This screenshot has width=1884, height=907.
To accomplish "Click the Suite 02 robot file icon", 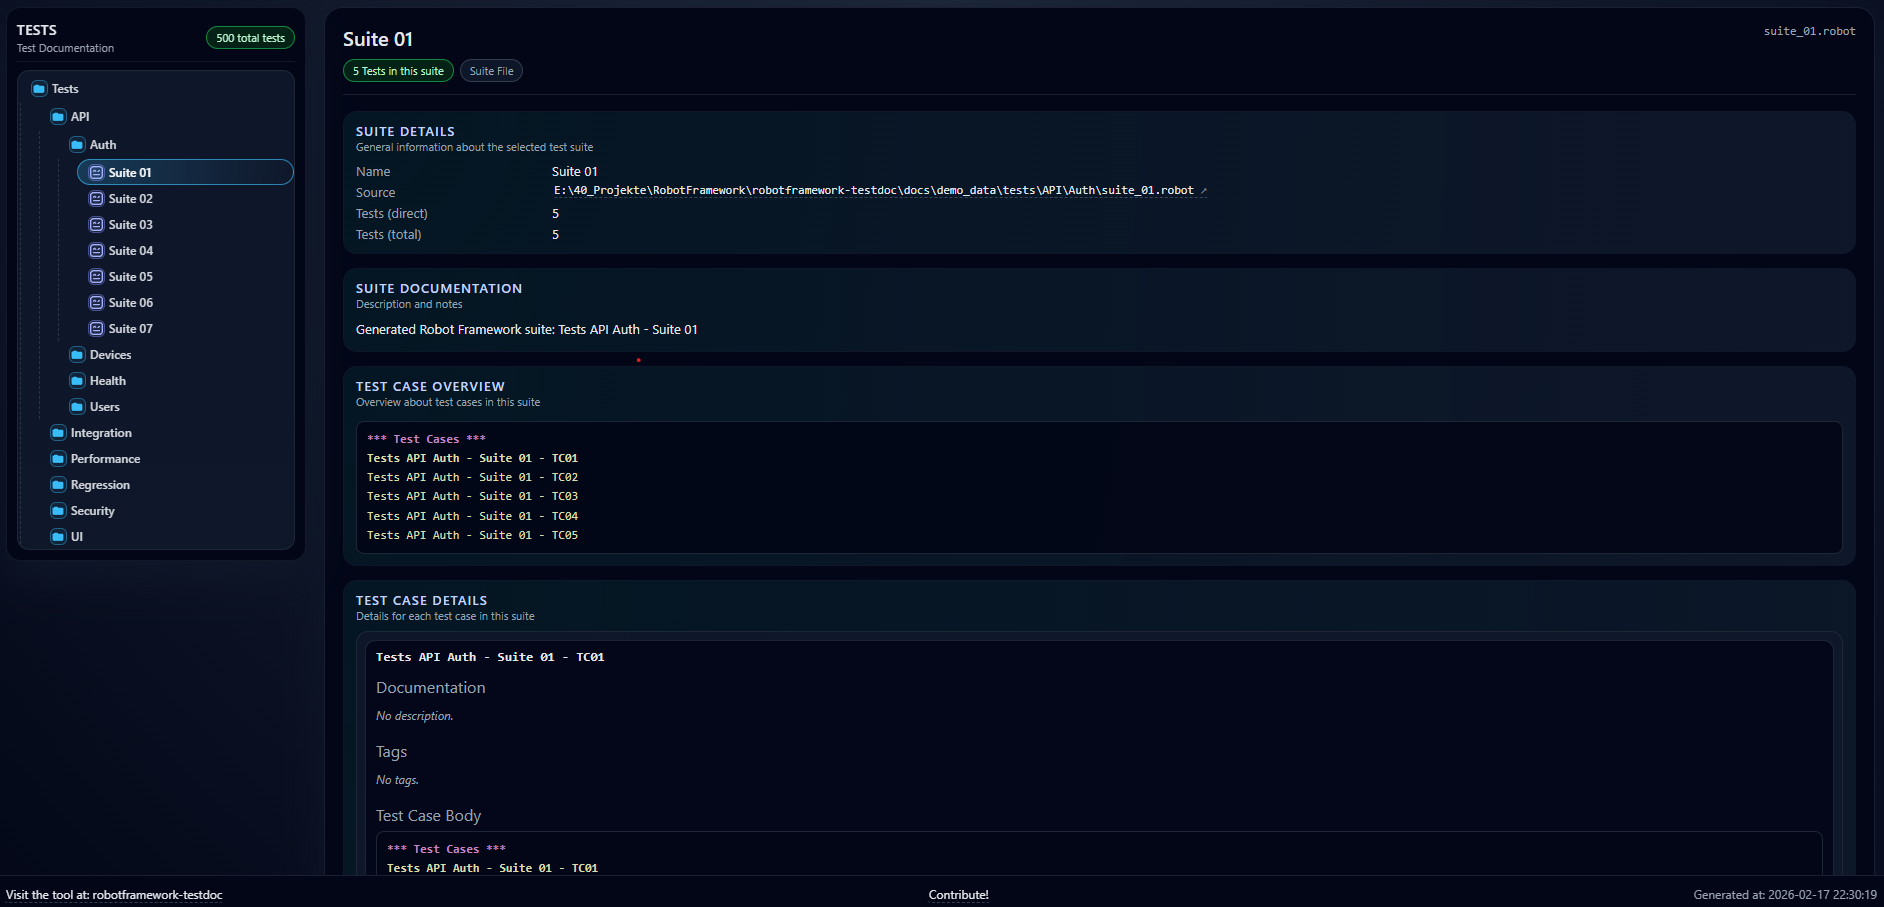I will coord(96,198).
